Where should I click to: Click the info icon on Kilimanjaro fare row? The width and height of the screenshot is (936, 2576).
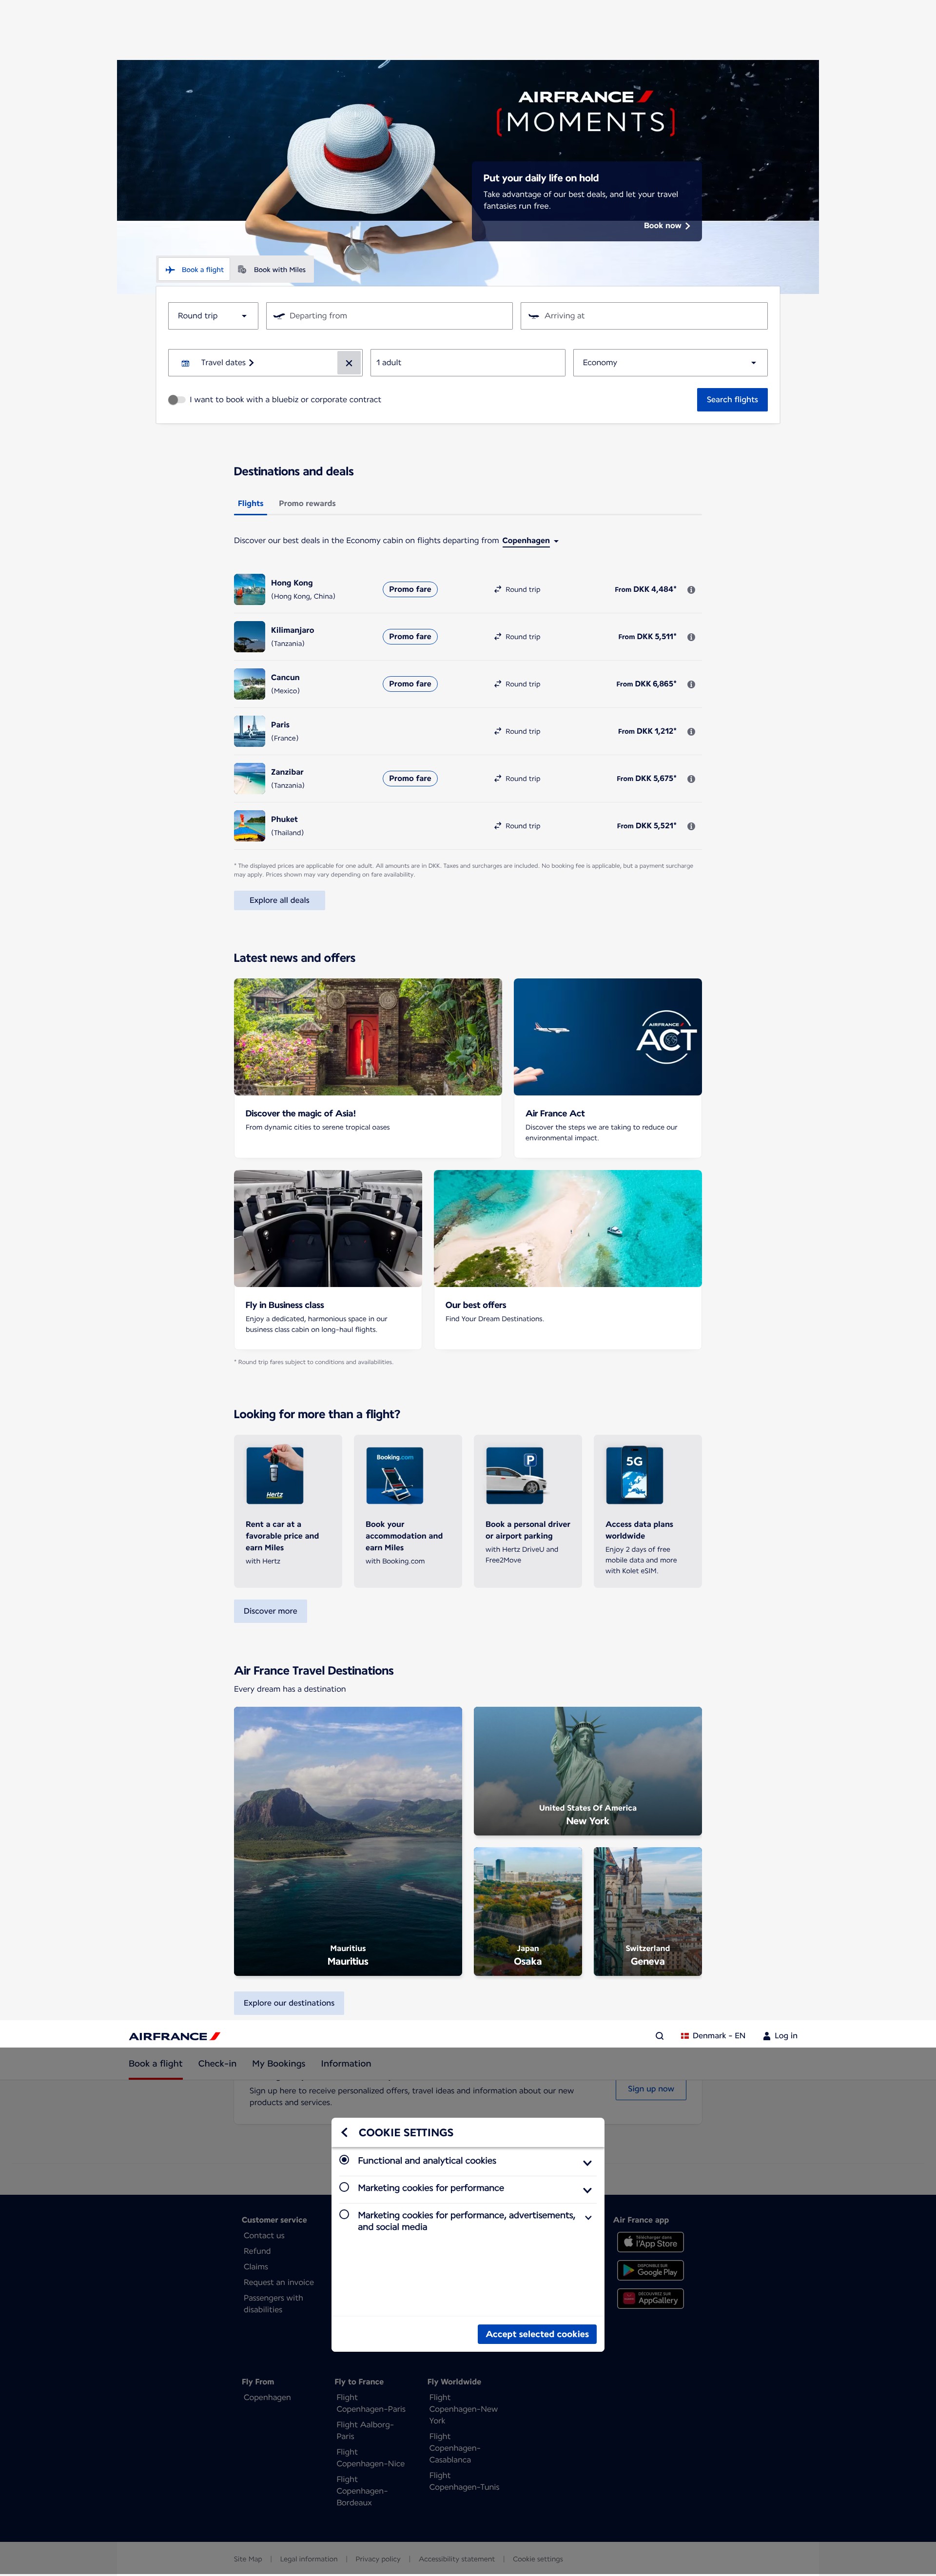pyautogui.click(x=691, y=637)
